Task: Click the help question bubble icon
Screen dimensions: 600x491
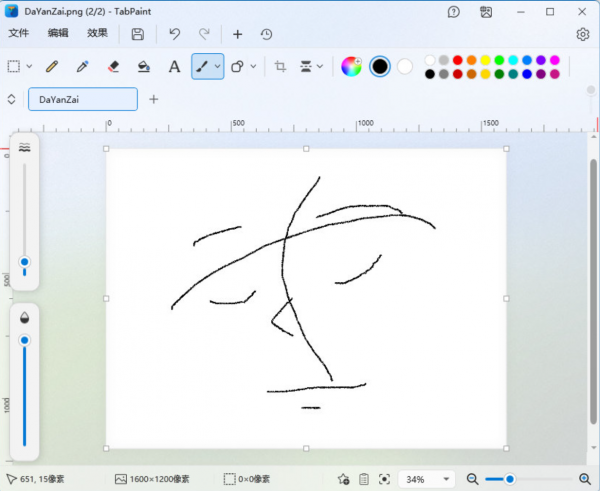Action: pyautogui.click(x=453, y=12)
